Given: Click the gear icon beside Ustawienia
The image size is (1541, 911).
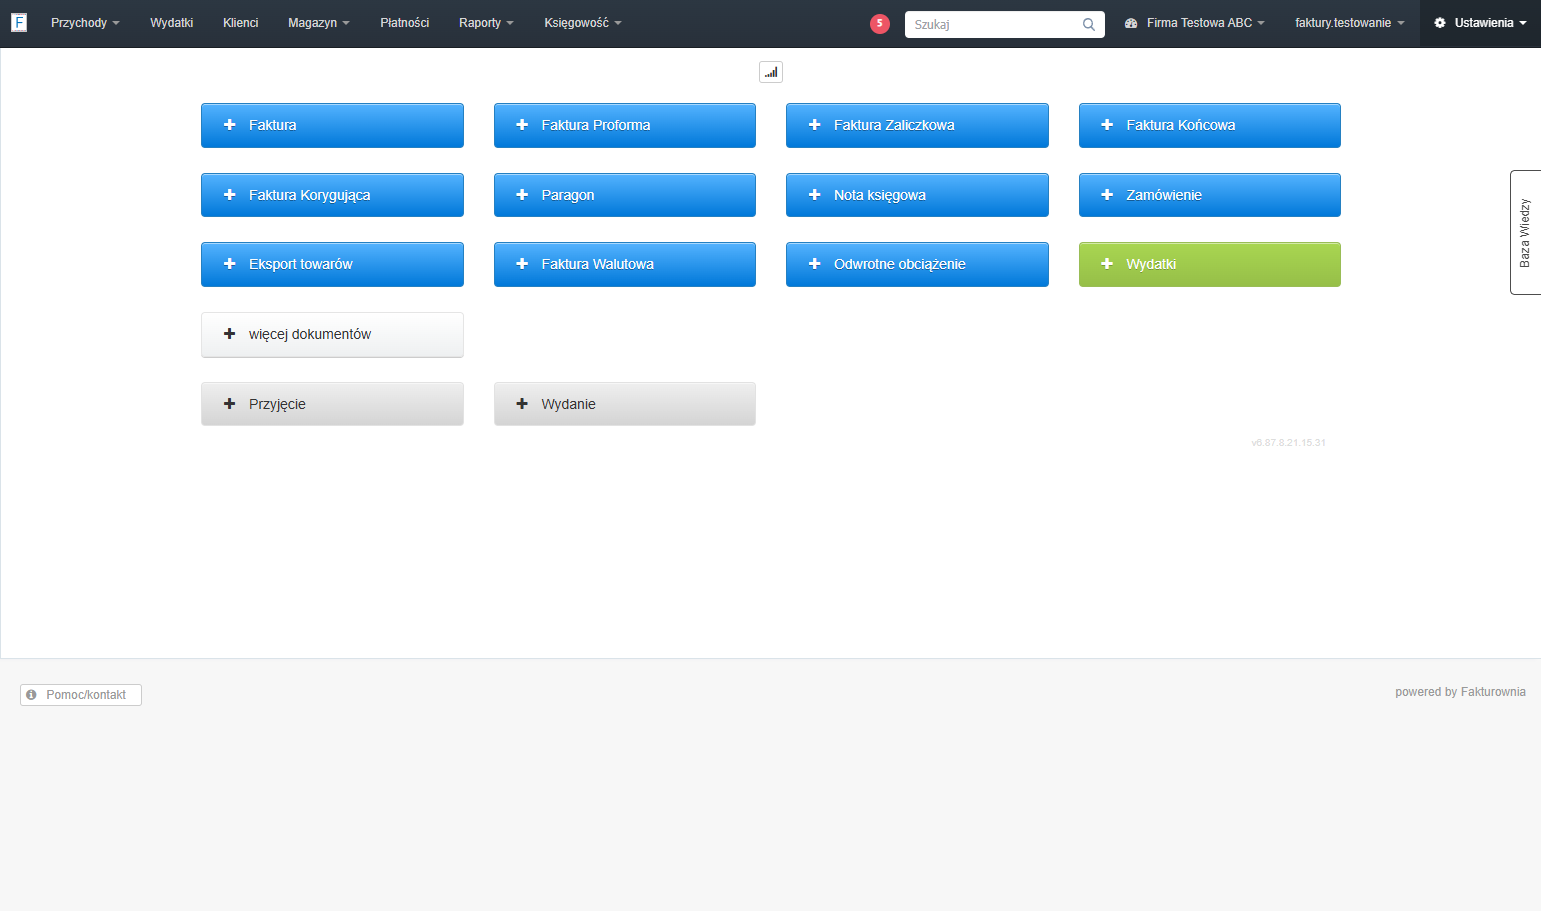Looking at the screenshot, I should coord(1440,23).
